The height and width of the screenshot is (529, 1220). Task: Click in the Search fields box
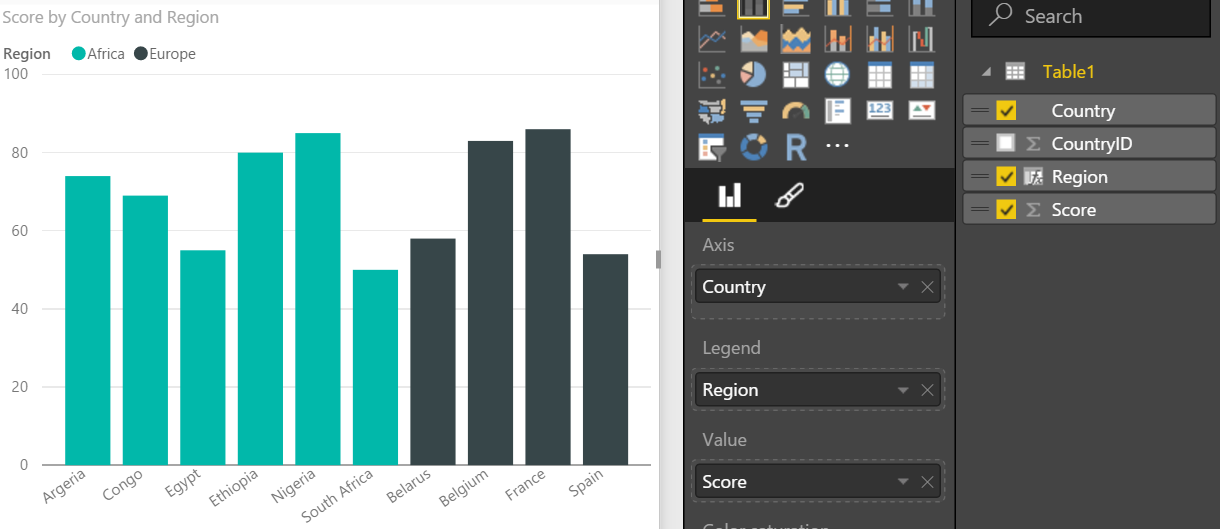(x=1090, y=16)
